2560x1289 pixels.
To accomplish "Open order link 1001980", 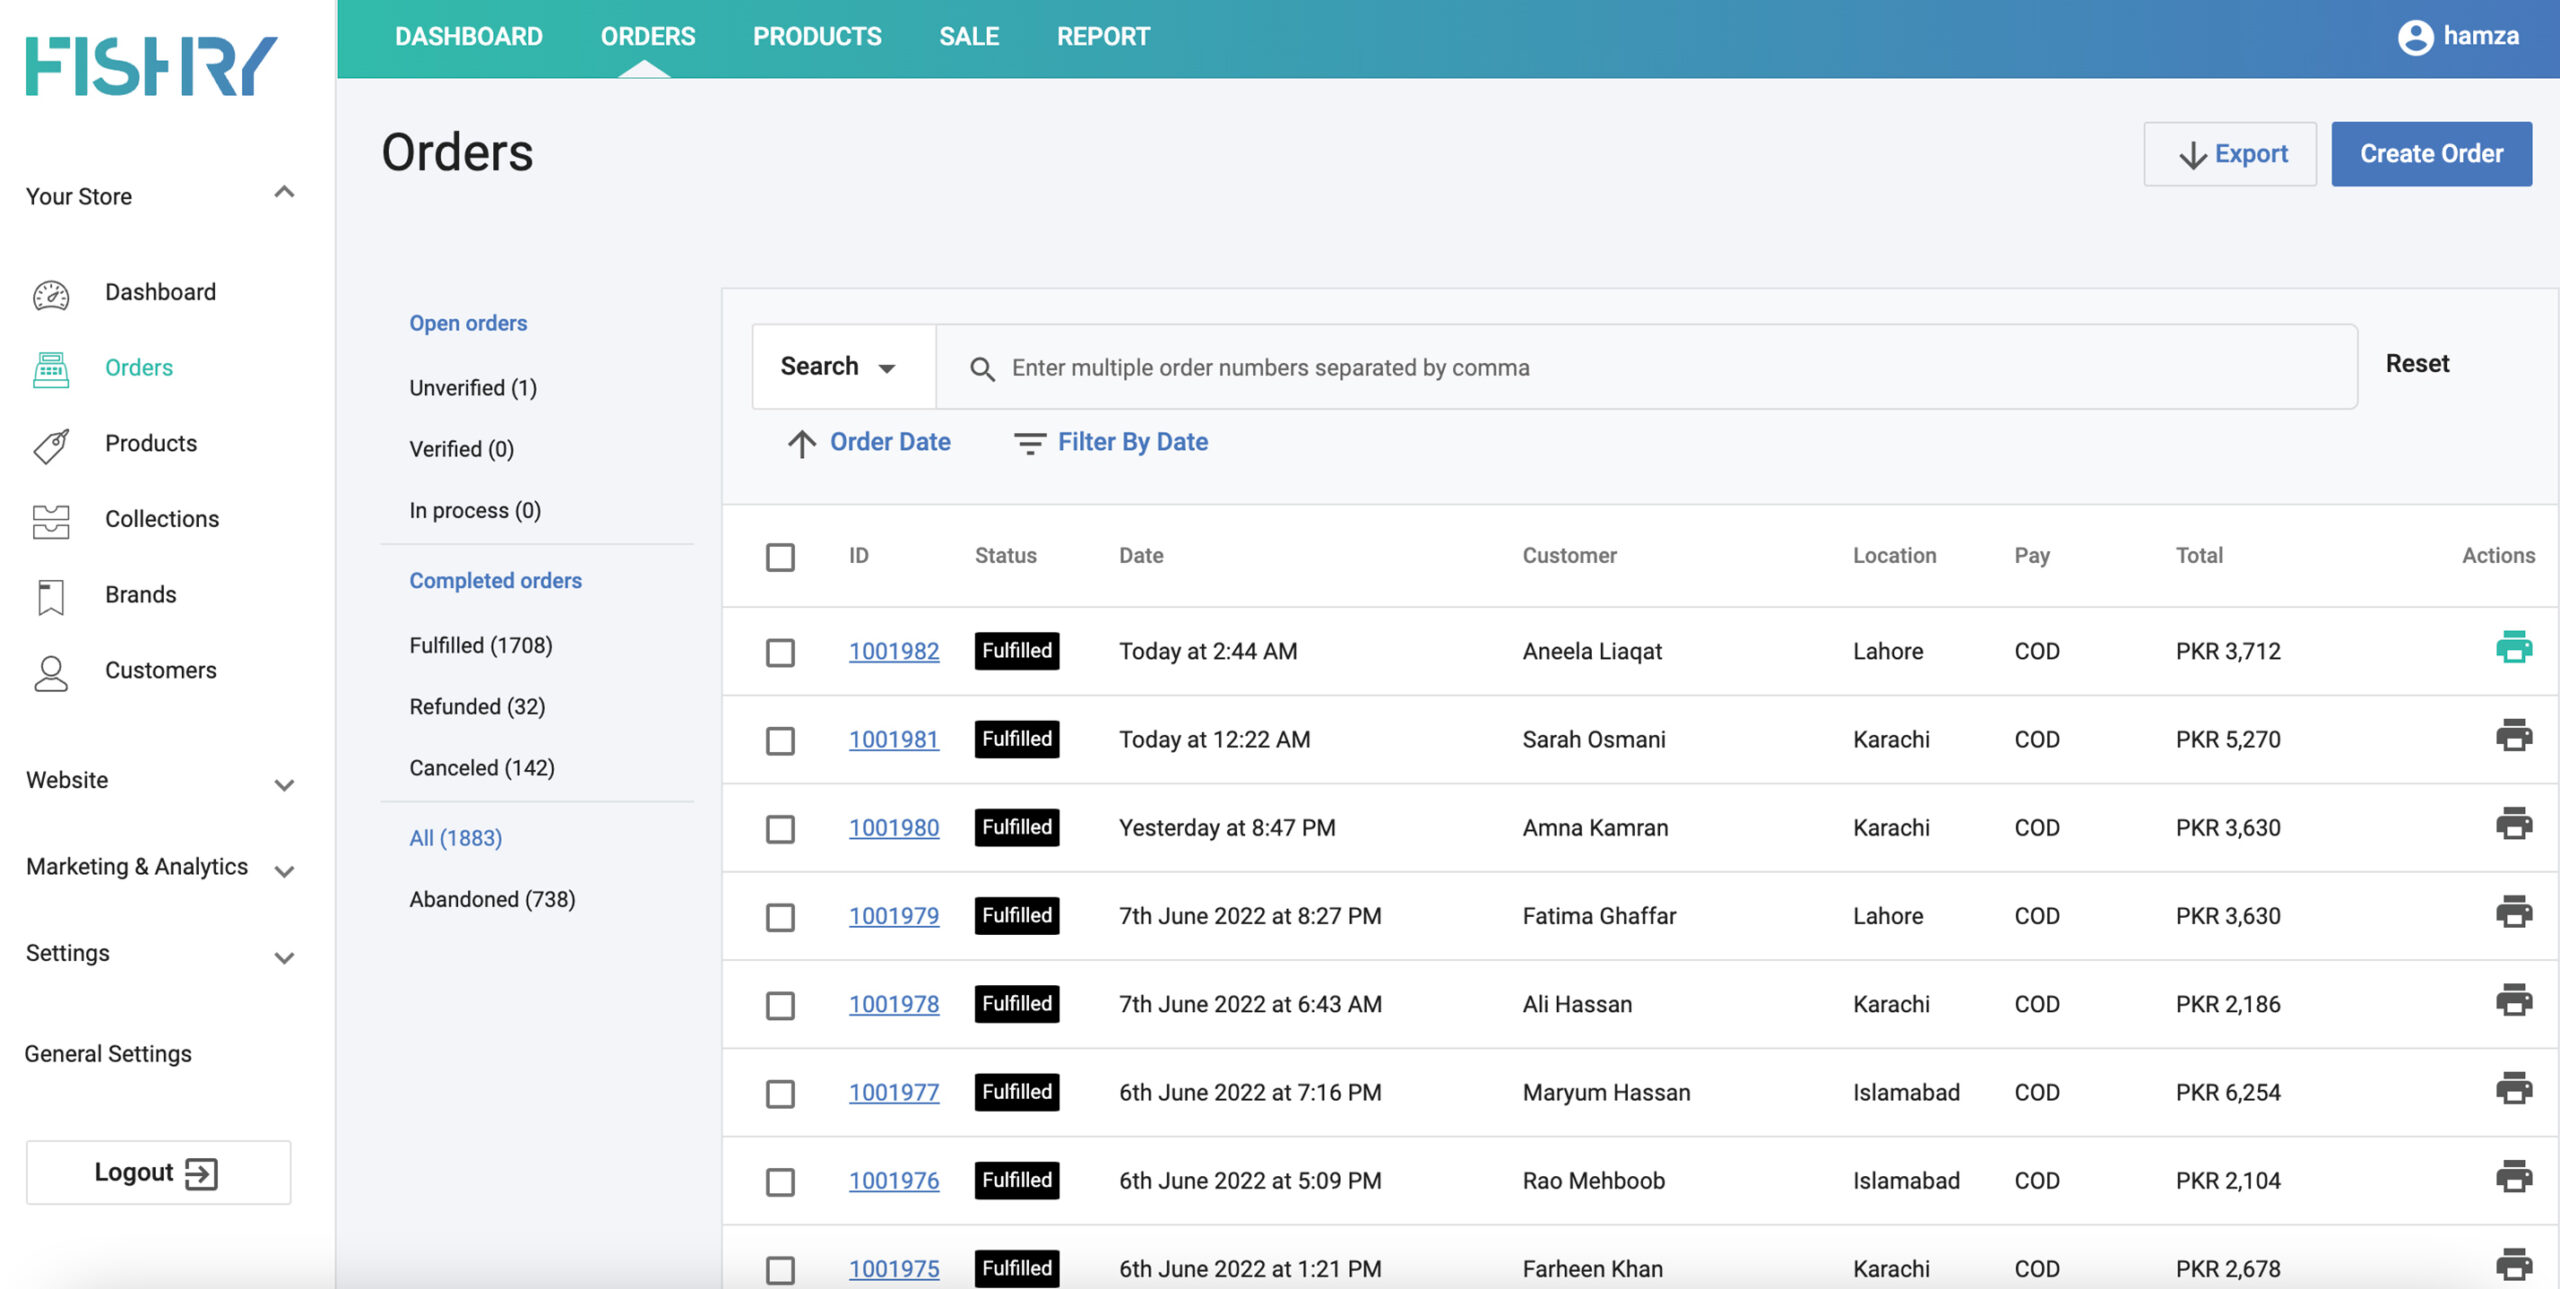I will pos(893,828).
